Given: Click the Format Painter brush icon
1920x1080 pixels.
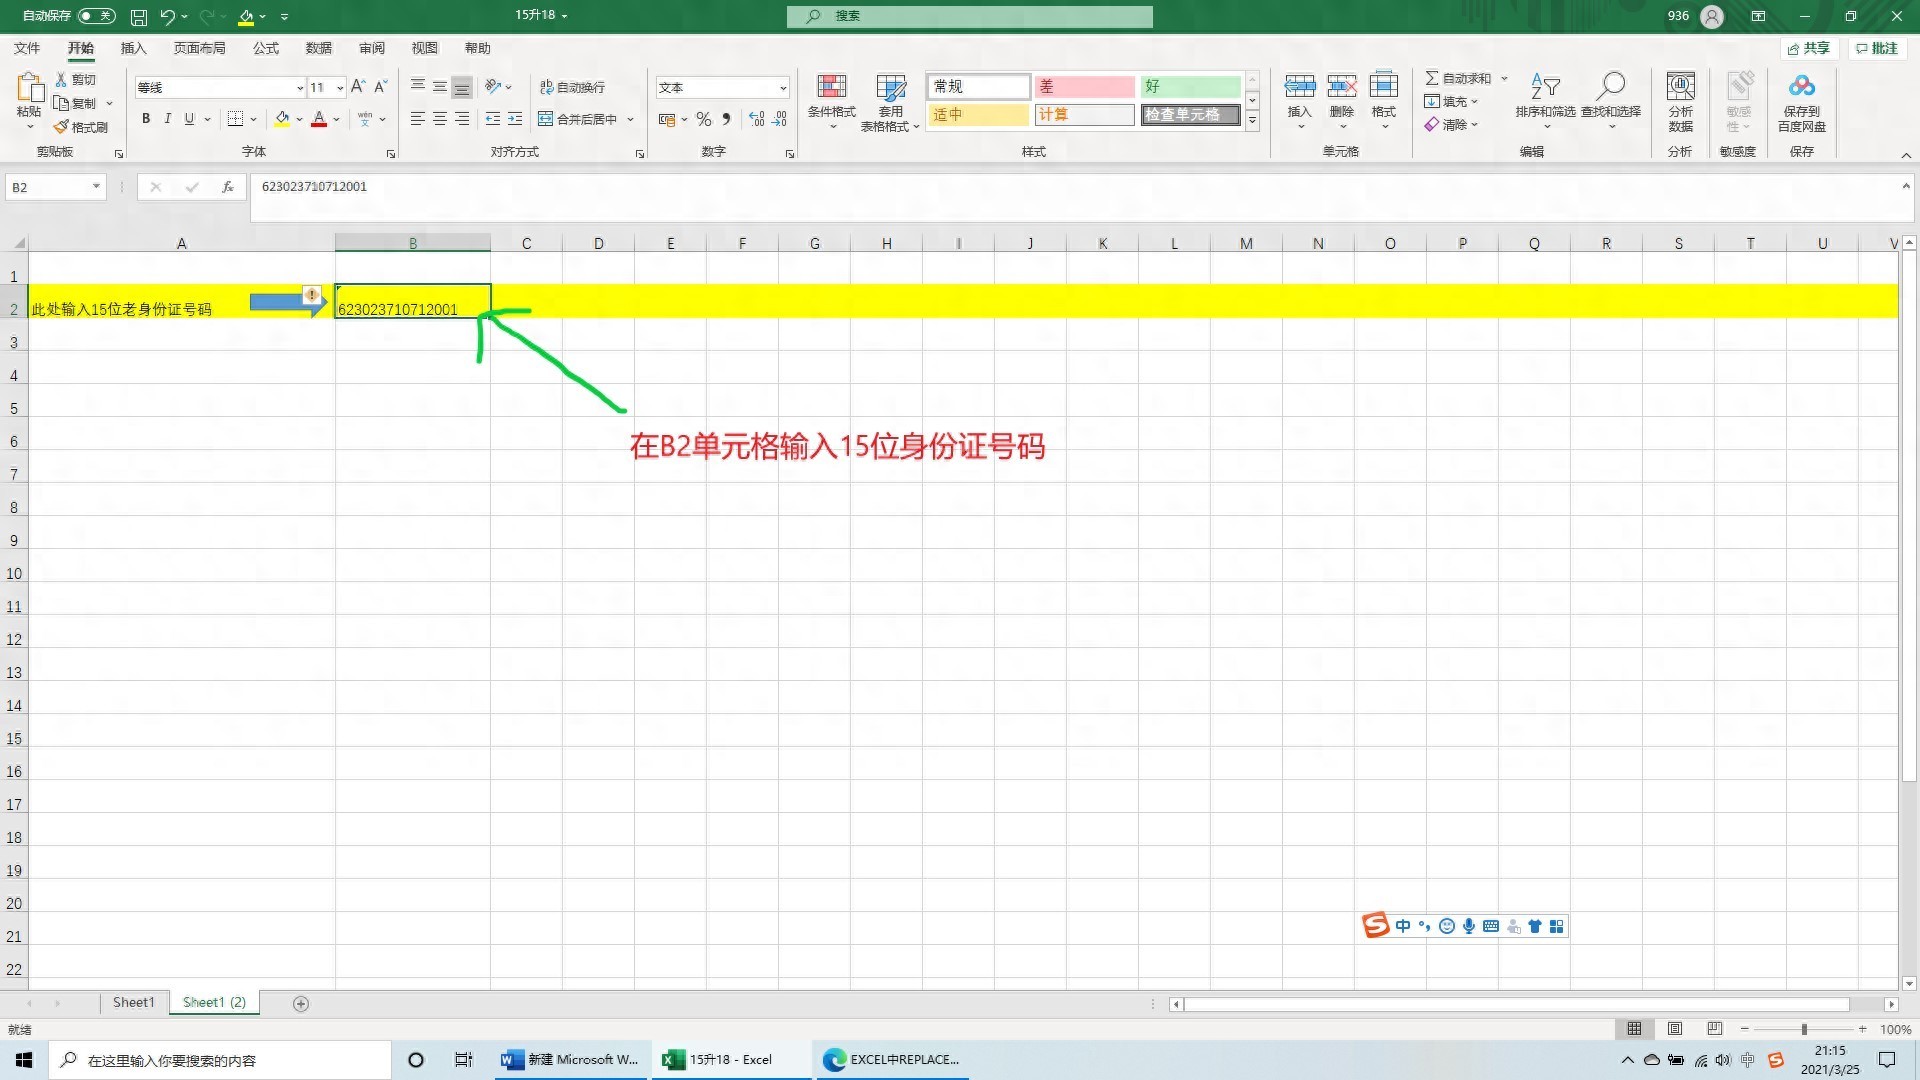Looking at the screenshot, I should (x=62, y=127).
